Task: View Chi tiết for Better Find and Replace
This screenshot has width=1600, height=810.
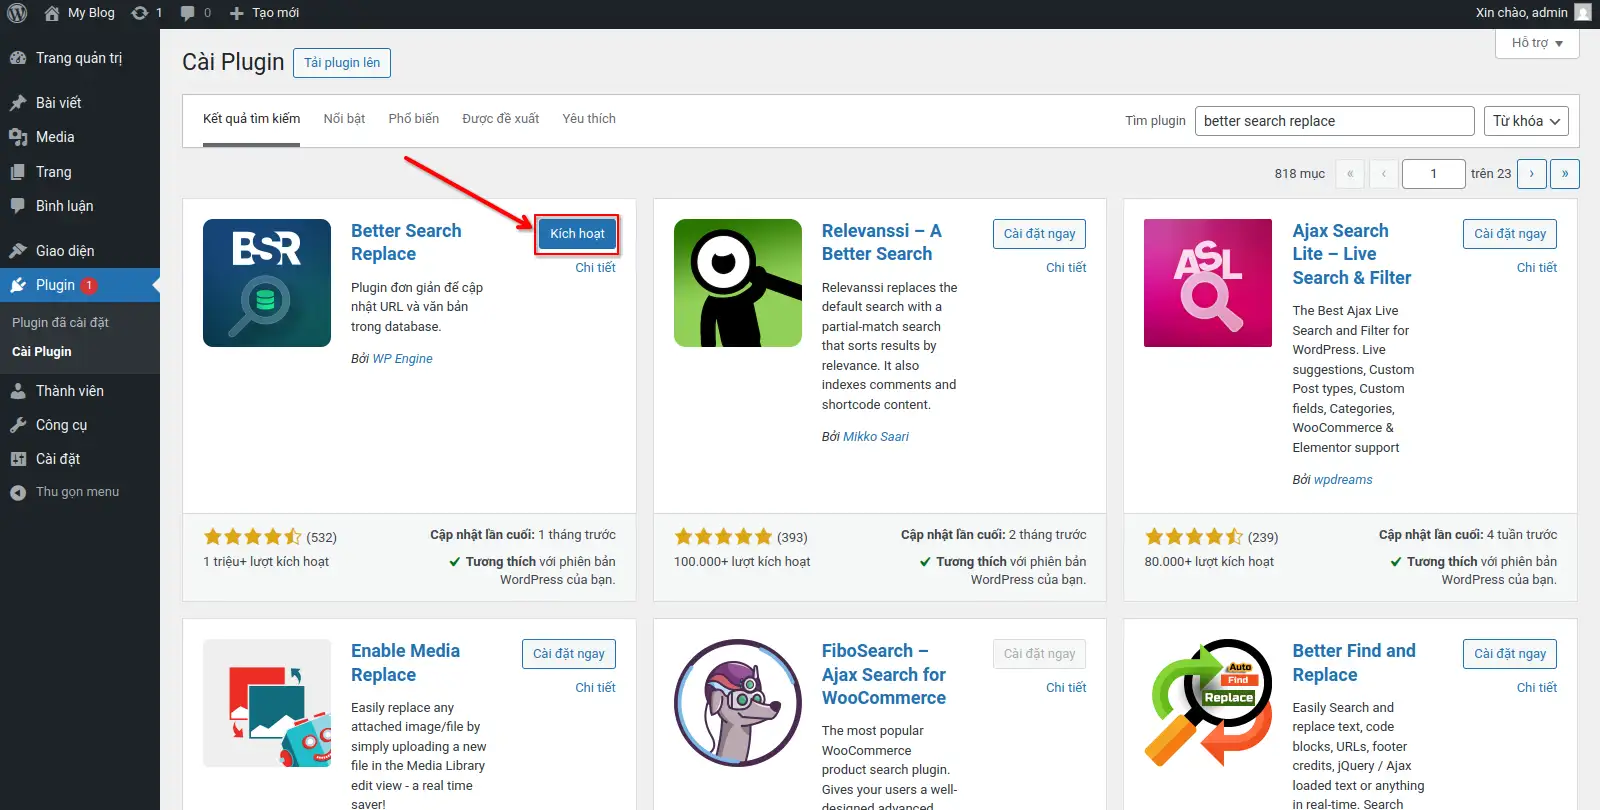Action: [x=1536, y=688]
